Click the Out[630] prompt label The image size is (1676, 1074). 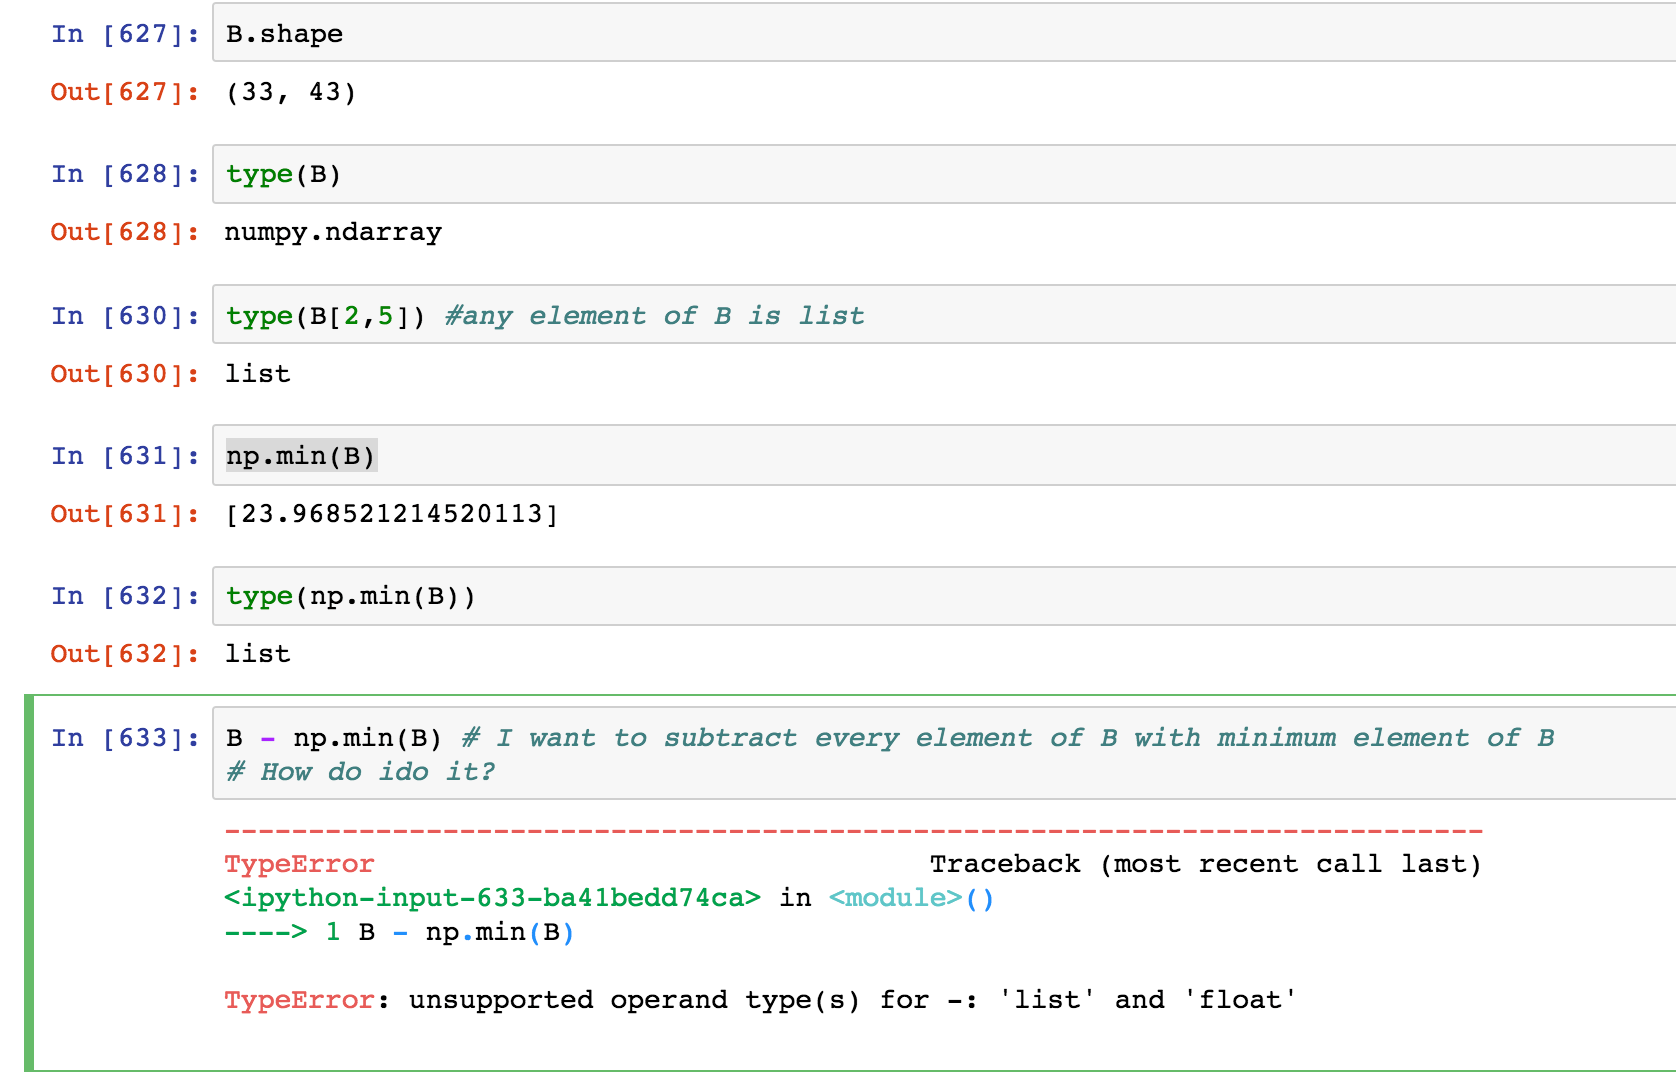coord(125,374)
